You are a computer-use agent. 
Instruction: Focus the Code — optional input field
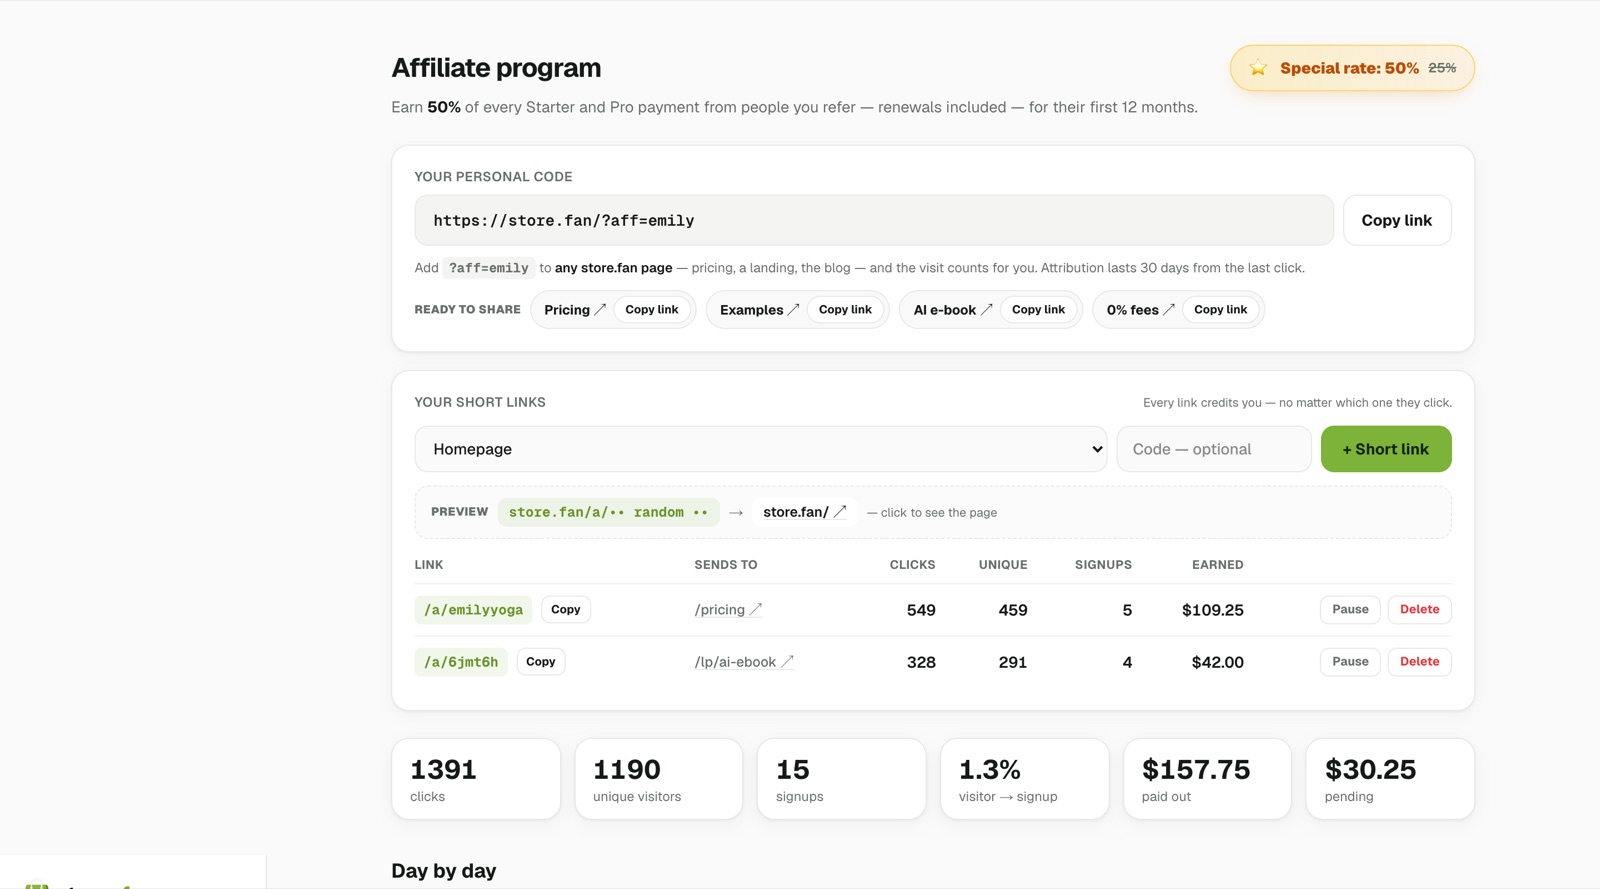pos(1214,449)
